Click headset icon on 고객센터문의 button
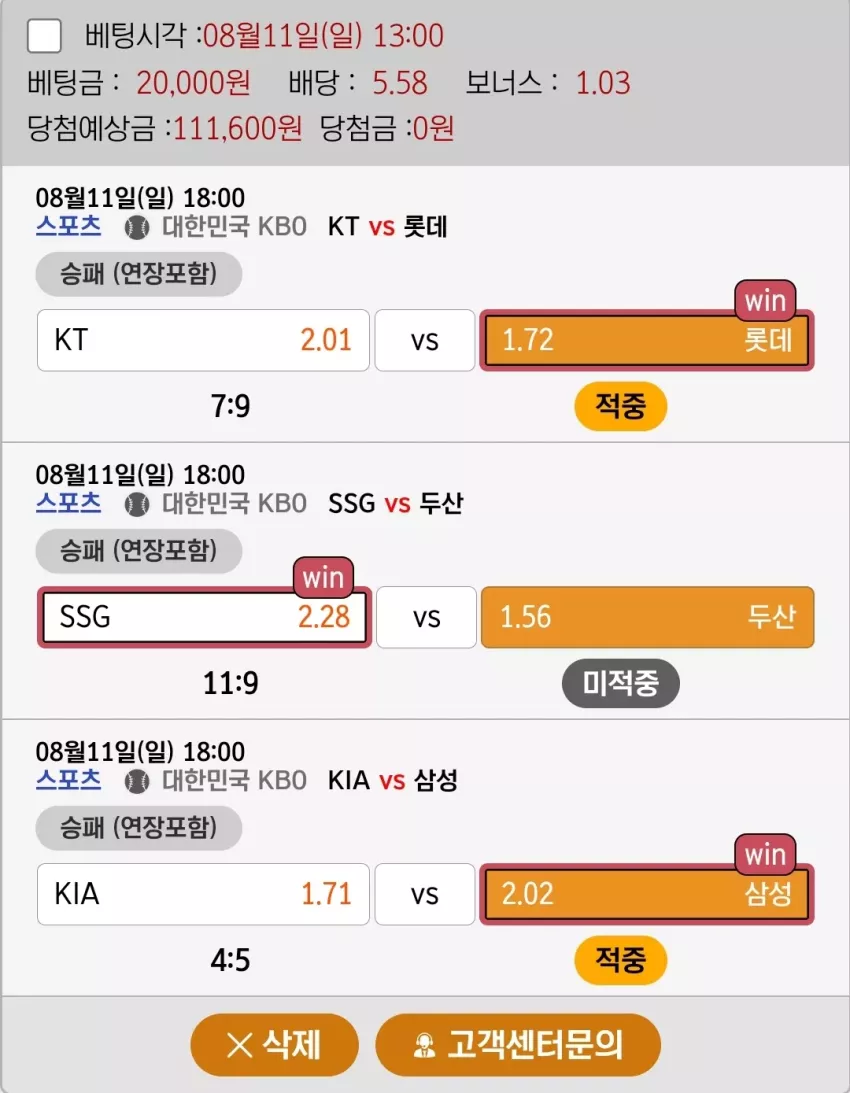The width and height of the screenshot is (850, 1093). point(424,1046)
